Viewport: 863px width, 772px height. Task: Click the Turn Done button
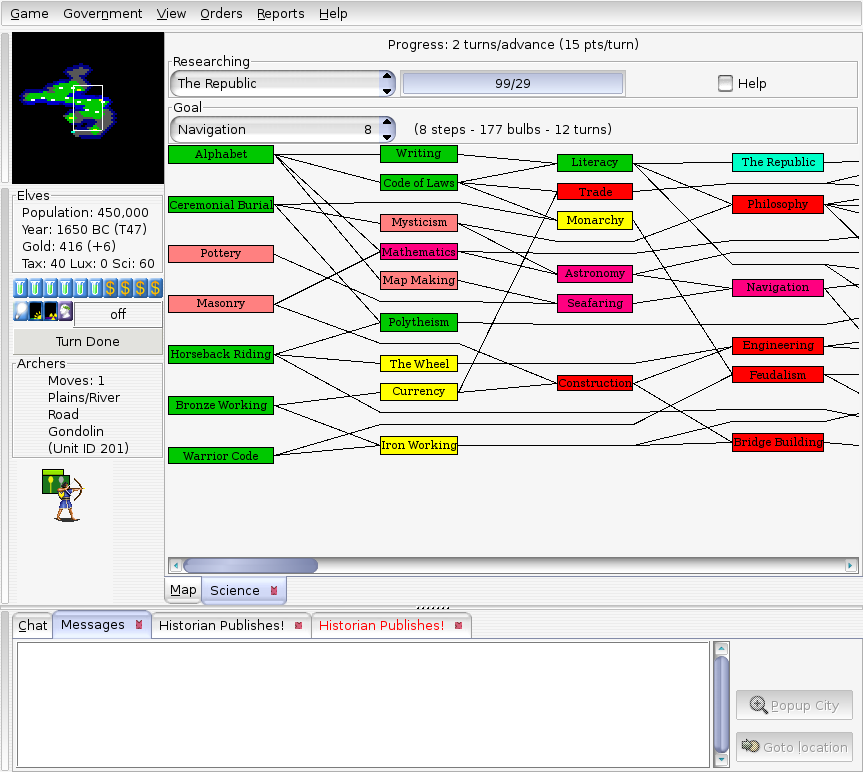click(x=88, y=342)
